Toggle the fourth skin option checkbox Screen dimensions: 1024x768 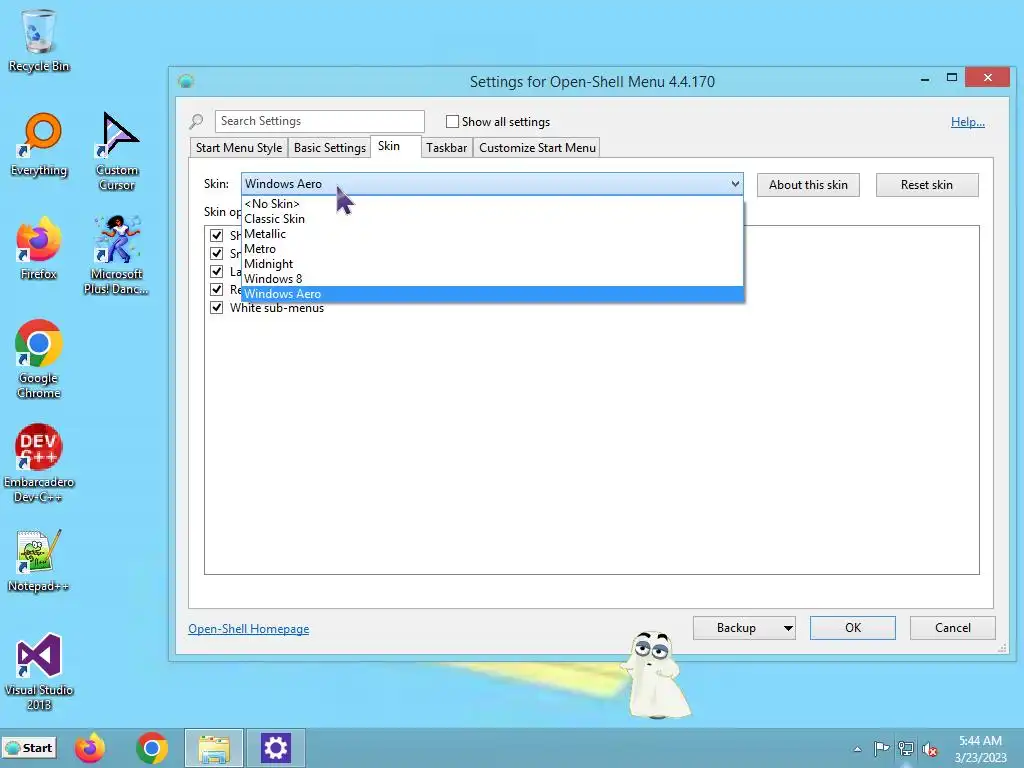[x=217, y=289]
